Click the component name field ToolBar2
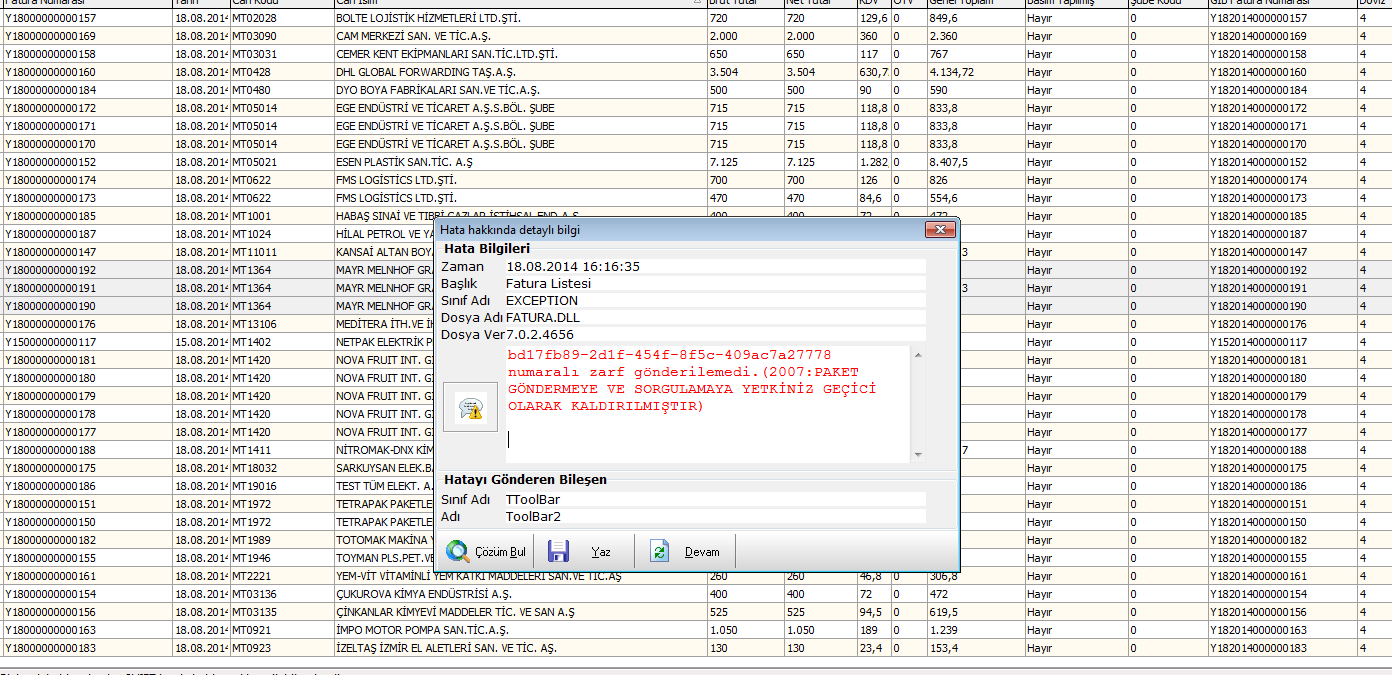Screen dimensions: 1392x675 [x=533, y=517]
